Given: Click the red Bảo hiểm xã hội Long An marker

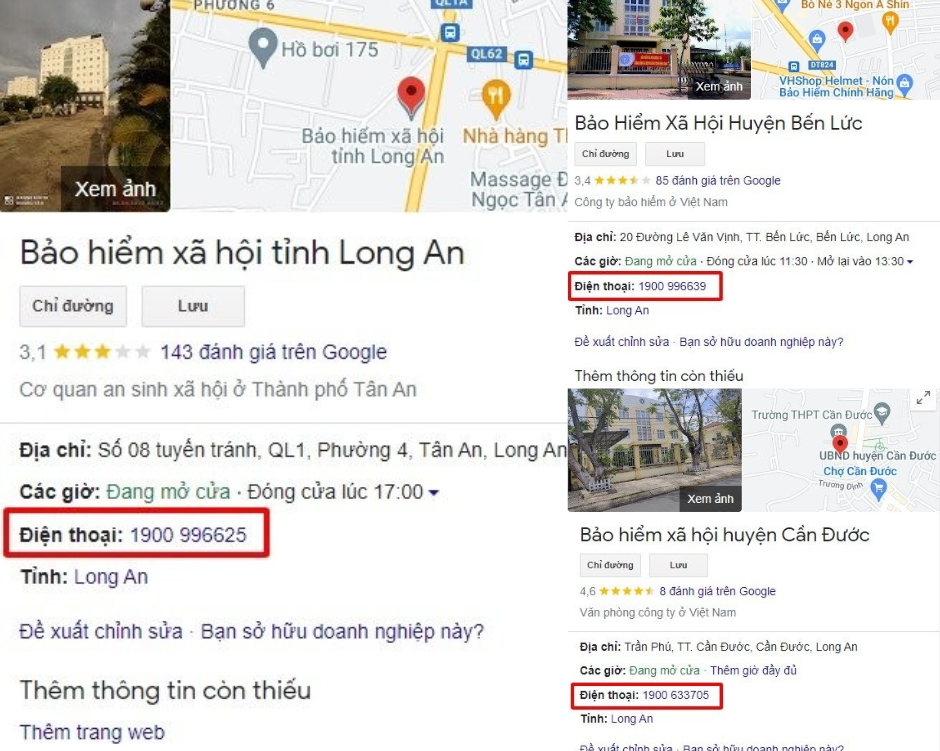Looking at the screenshot, I should coord(411,96).
